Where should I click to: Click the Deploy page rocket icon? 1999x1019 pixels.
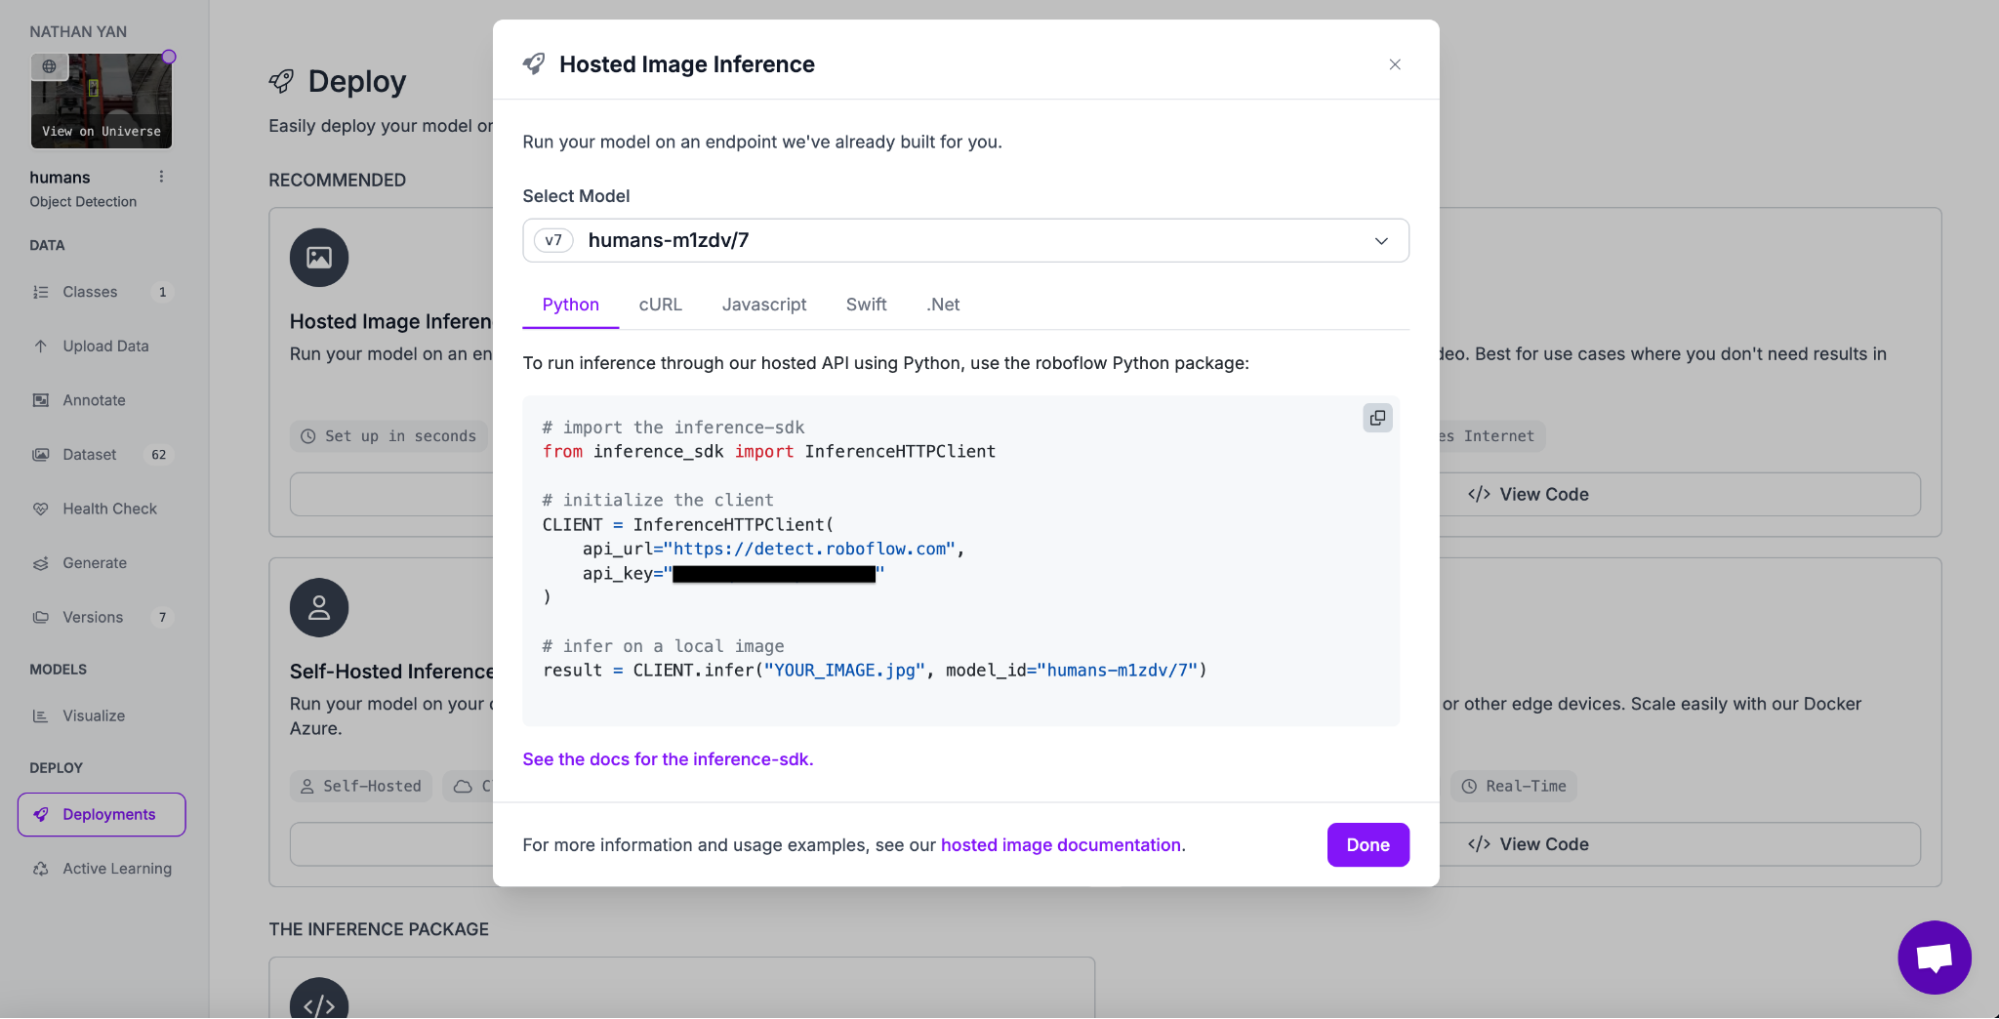click(x=282, y=81)
